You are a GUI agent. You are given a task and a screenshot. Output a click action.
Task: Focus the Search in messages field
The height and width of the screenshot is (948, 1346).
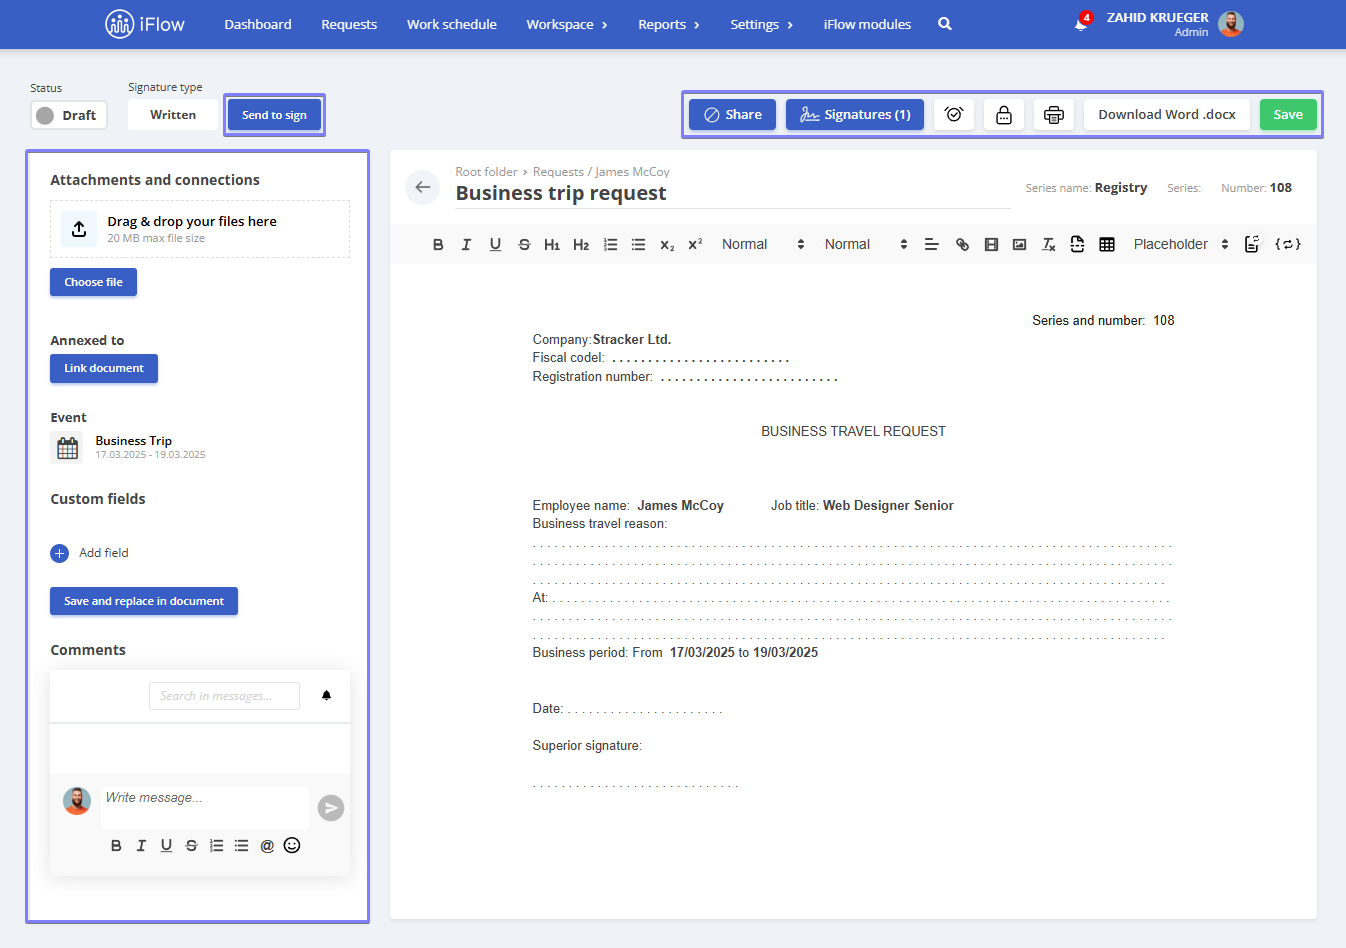click(x=224, y=696)
